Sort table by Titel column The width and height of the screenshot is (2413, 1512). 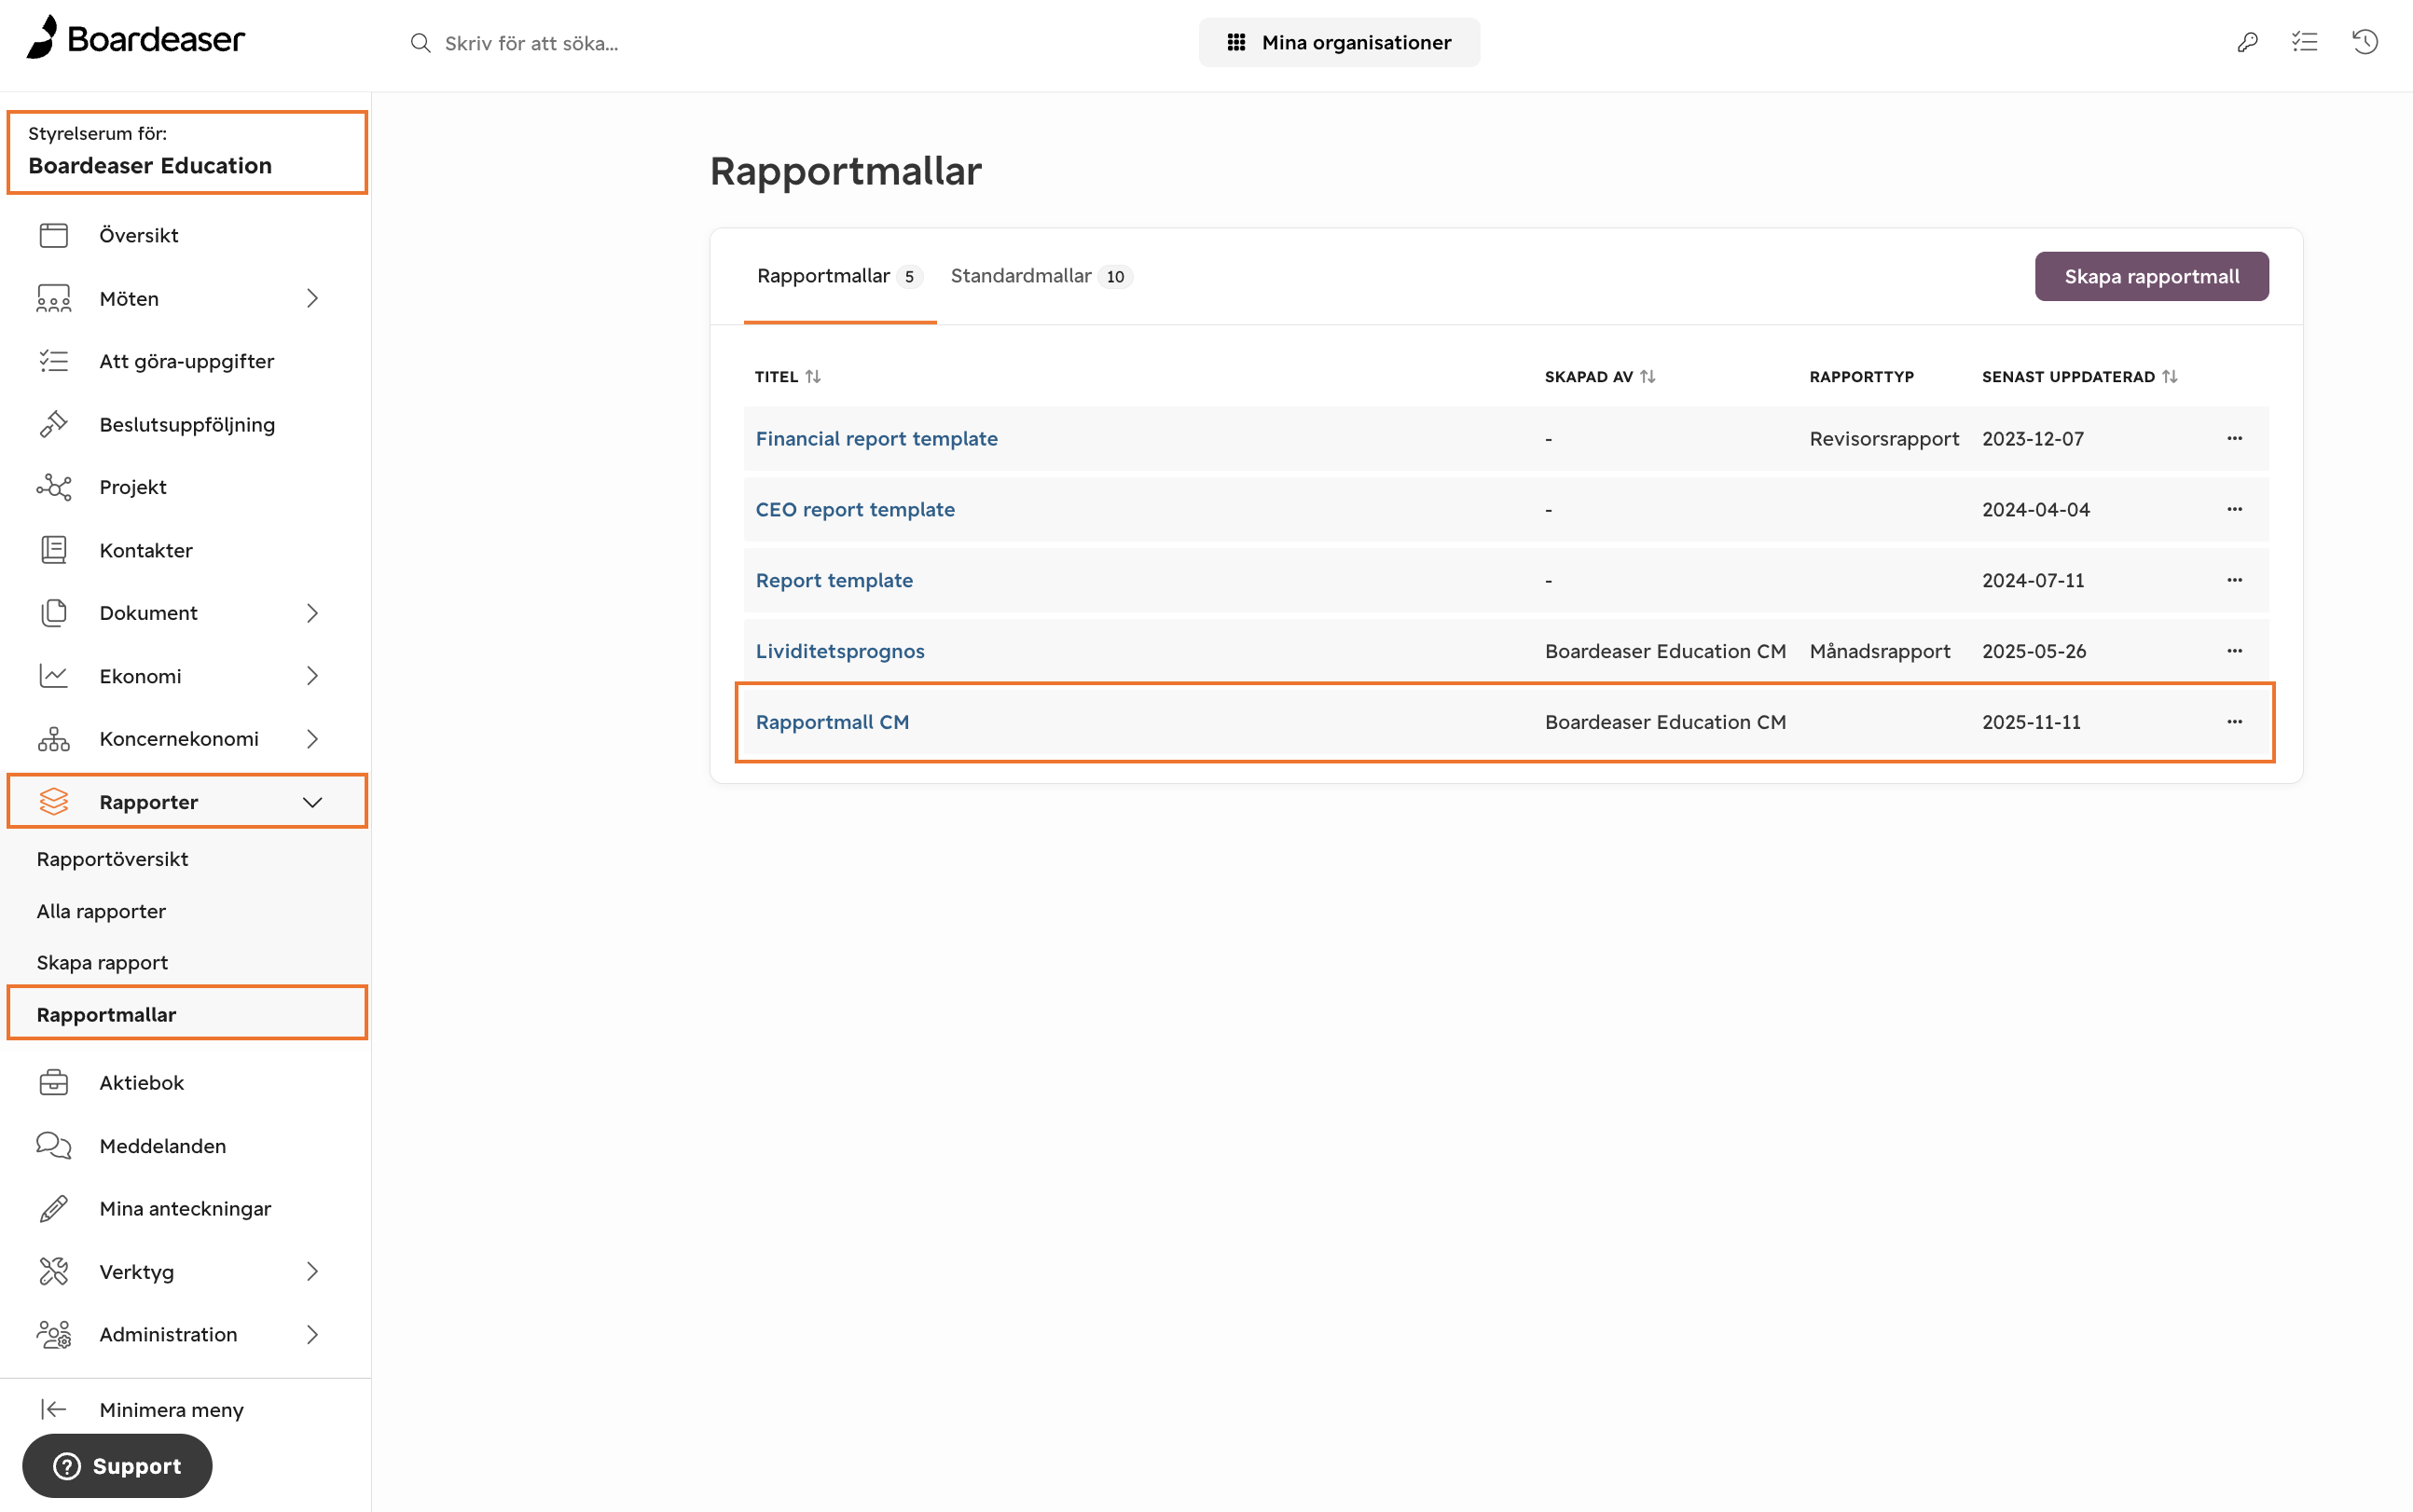click(813, 377)
